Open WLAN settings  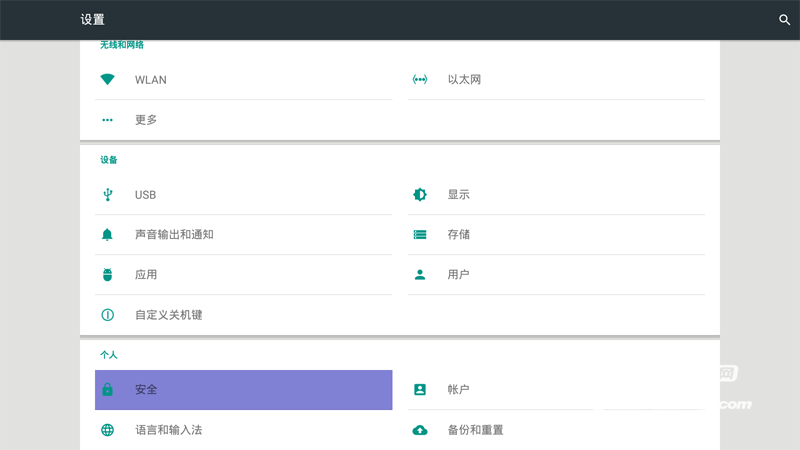coord(244,80)
